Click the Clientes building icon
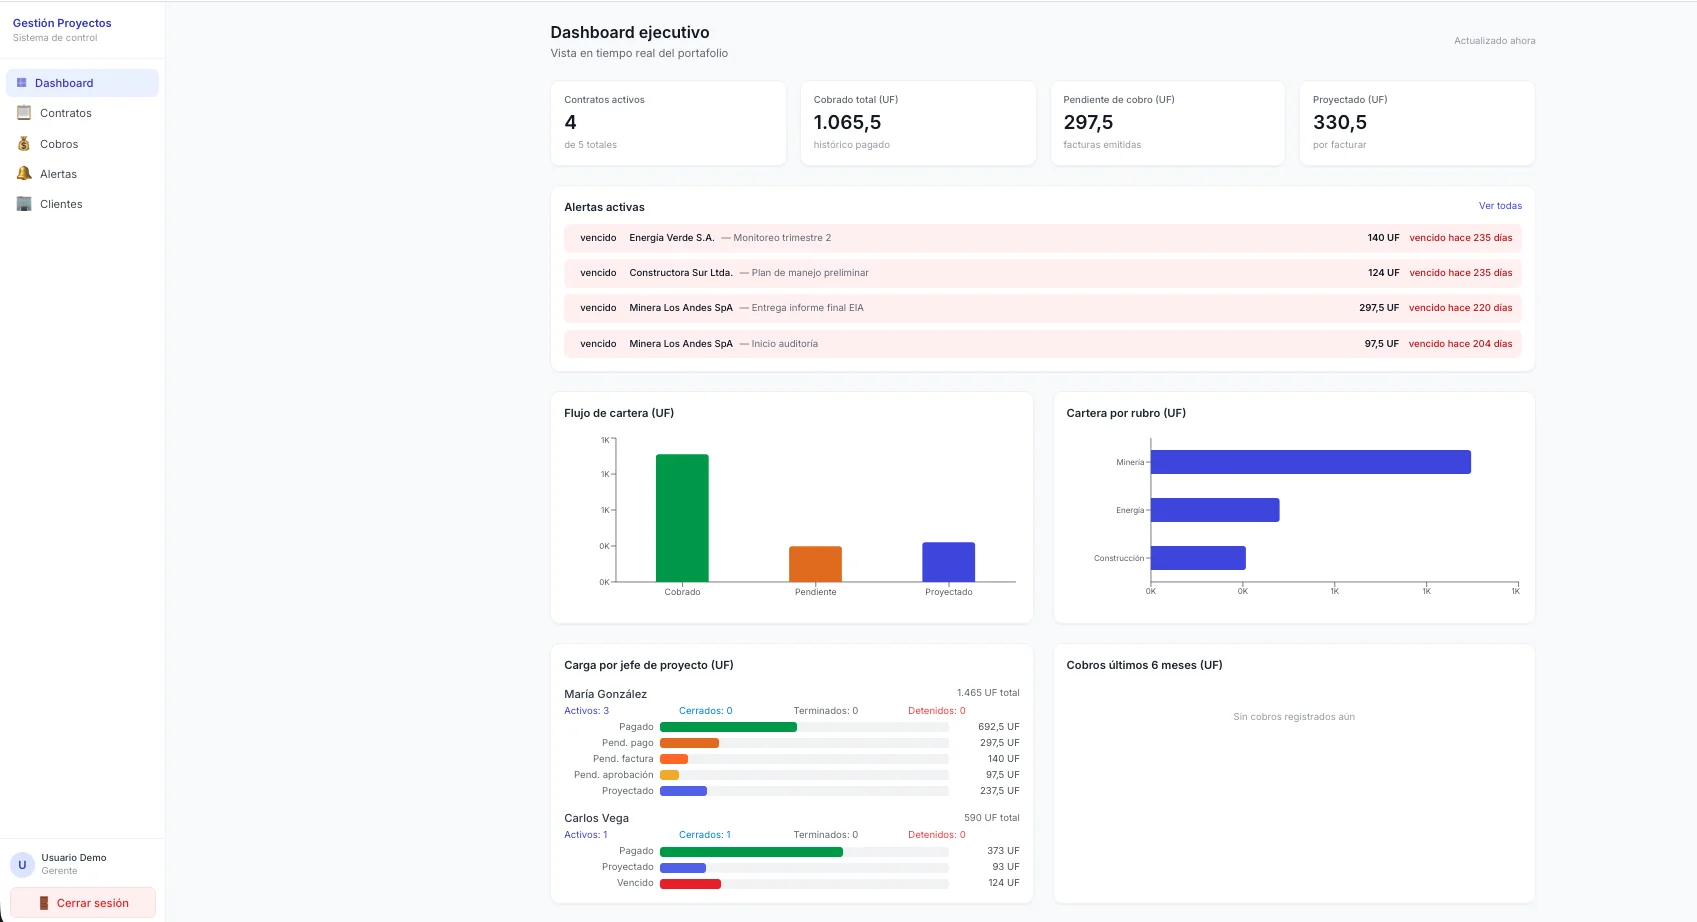Screen dimensions: 1697x922 coord(24,204)
